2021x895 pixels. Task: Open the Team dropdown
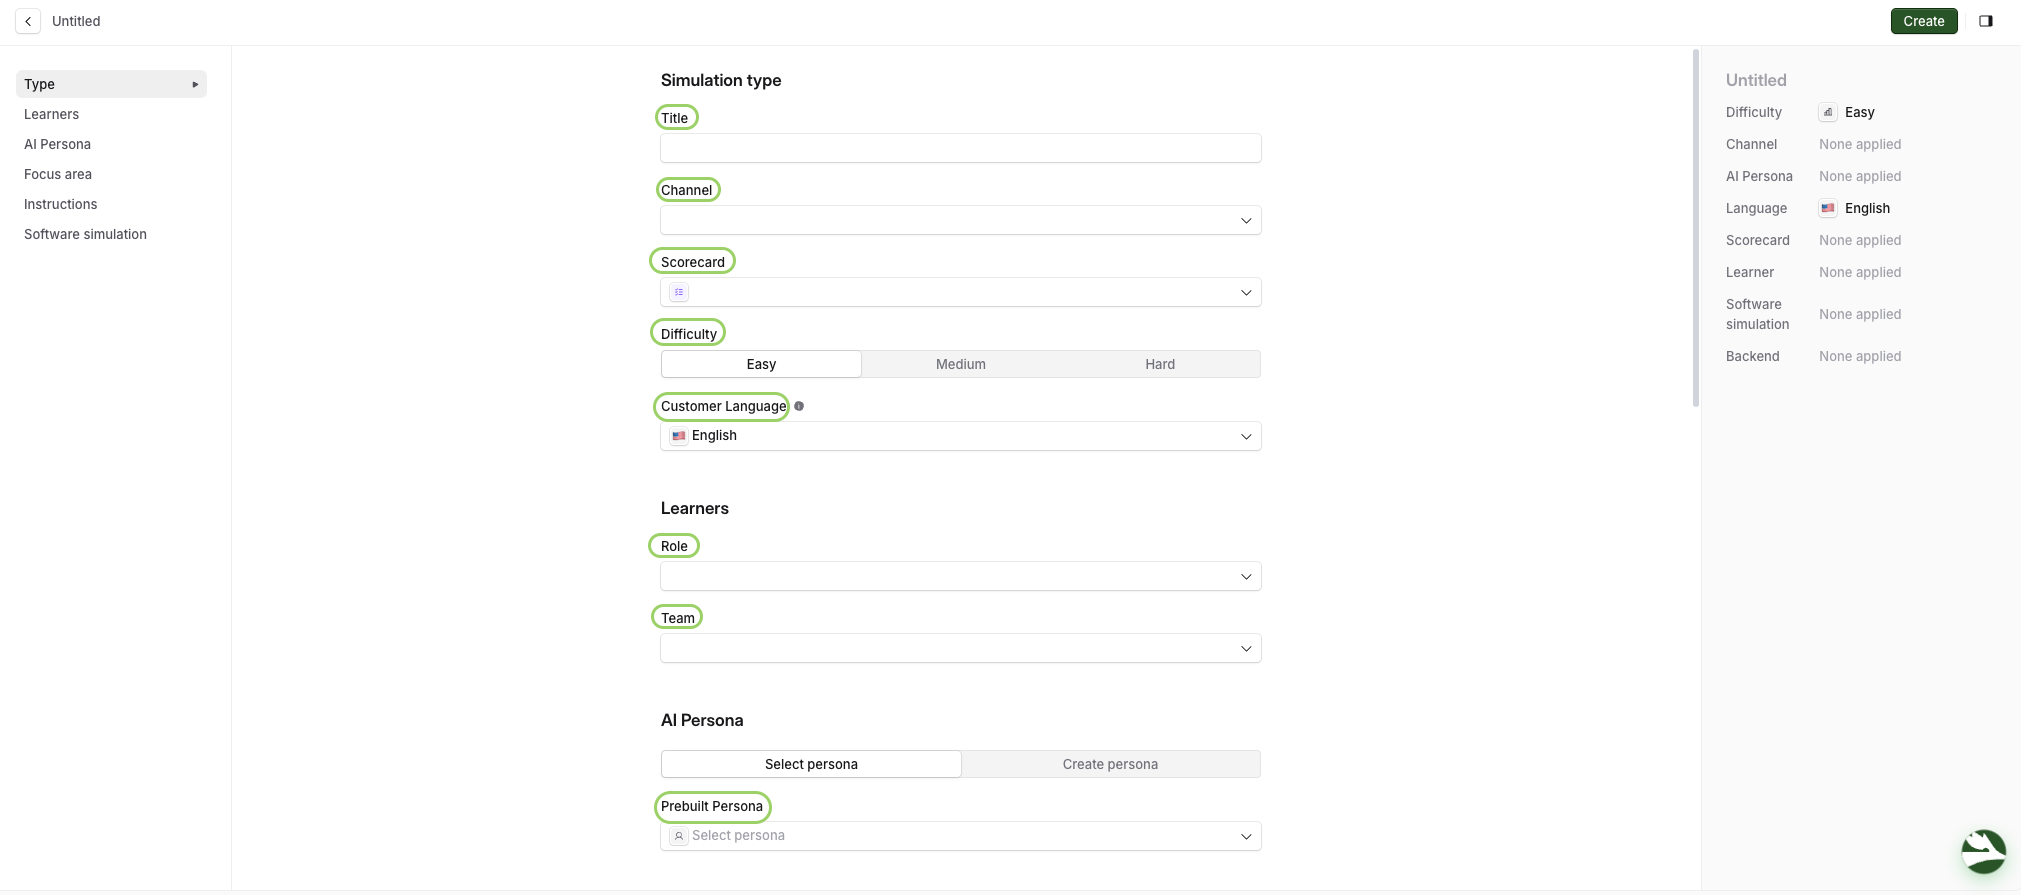click(x=960, y=648)
